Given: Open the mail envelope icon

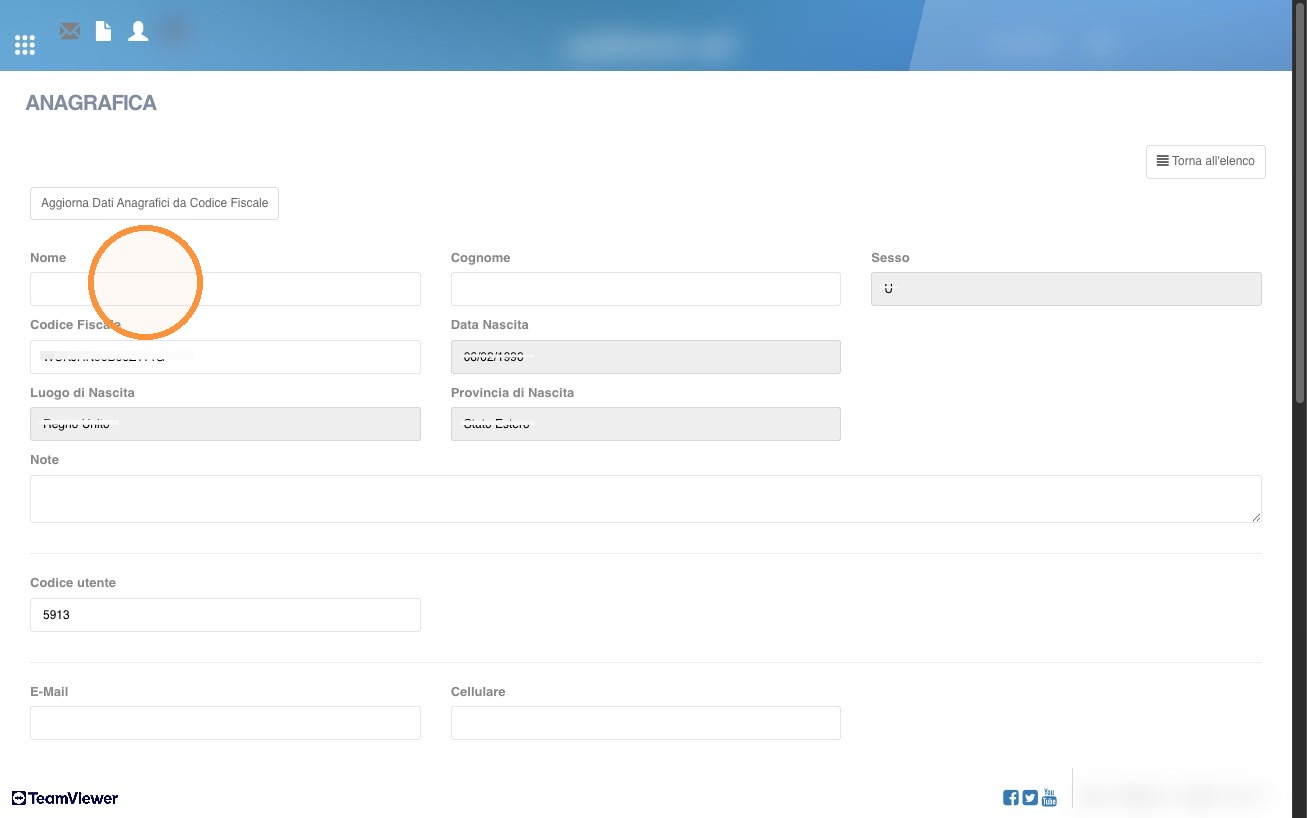Looking at the screenshot, I should point(70,31).
